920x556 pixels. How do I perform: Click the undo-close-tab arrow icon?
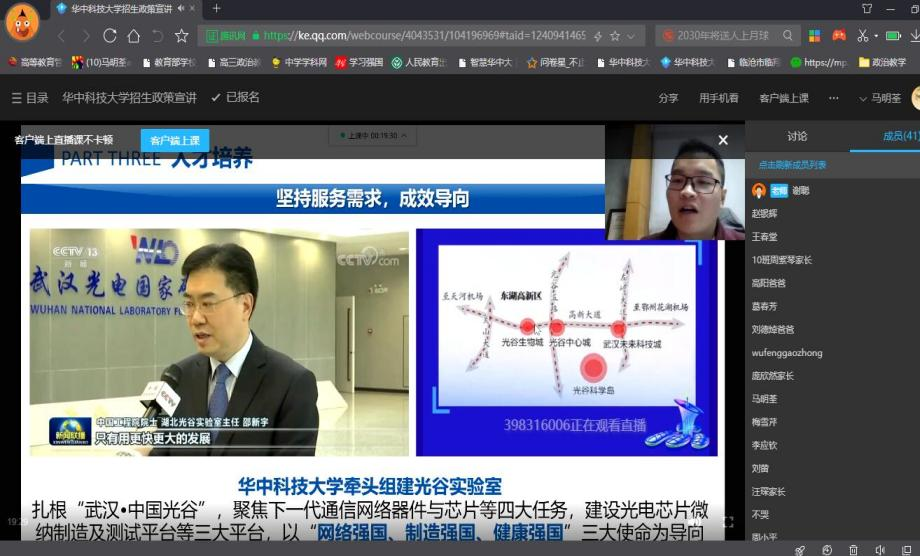[x=157, y=36]
